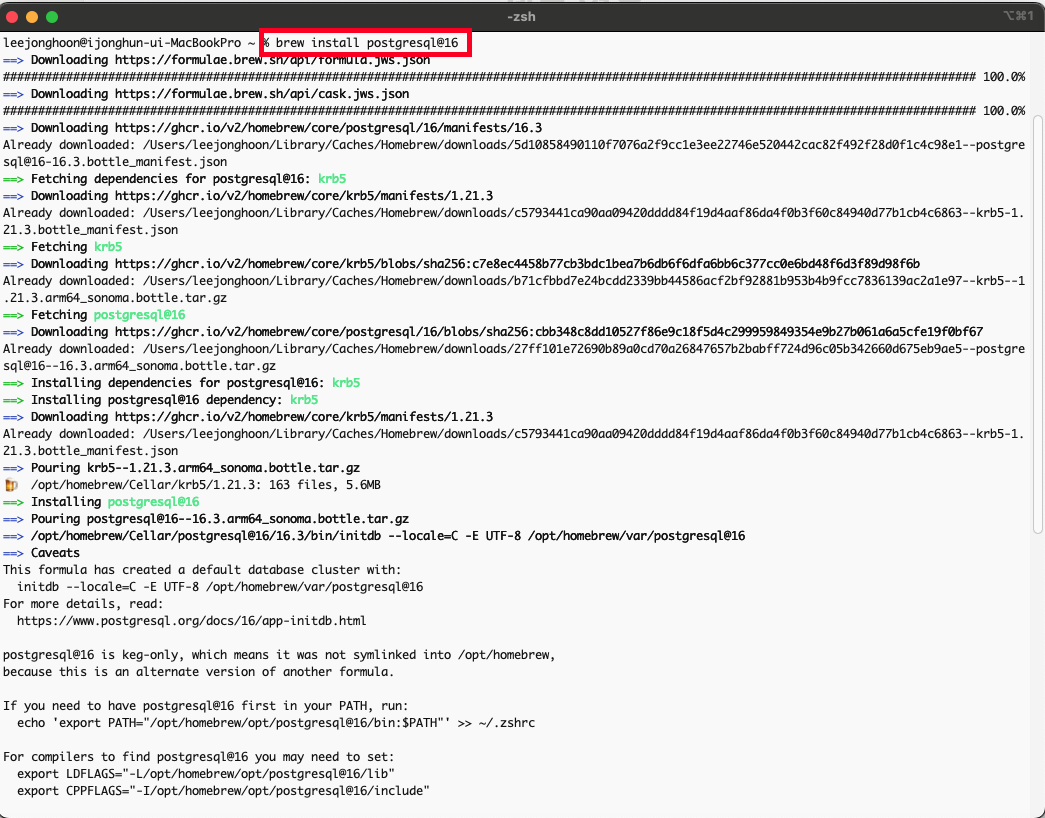The height and width of the screenshot is (818, 1045).
Task: Click the line 'Fetching krb5'
Action: pyautogui.click(x=63, y=247)
